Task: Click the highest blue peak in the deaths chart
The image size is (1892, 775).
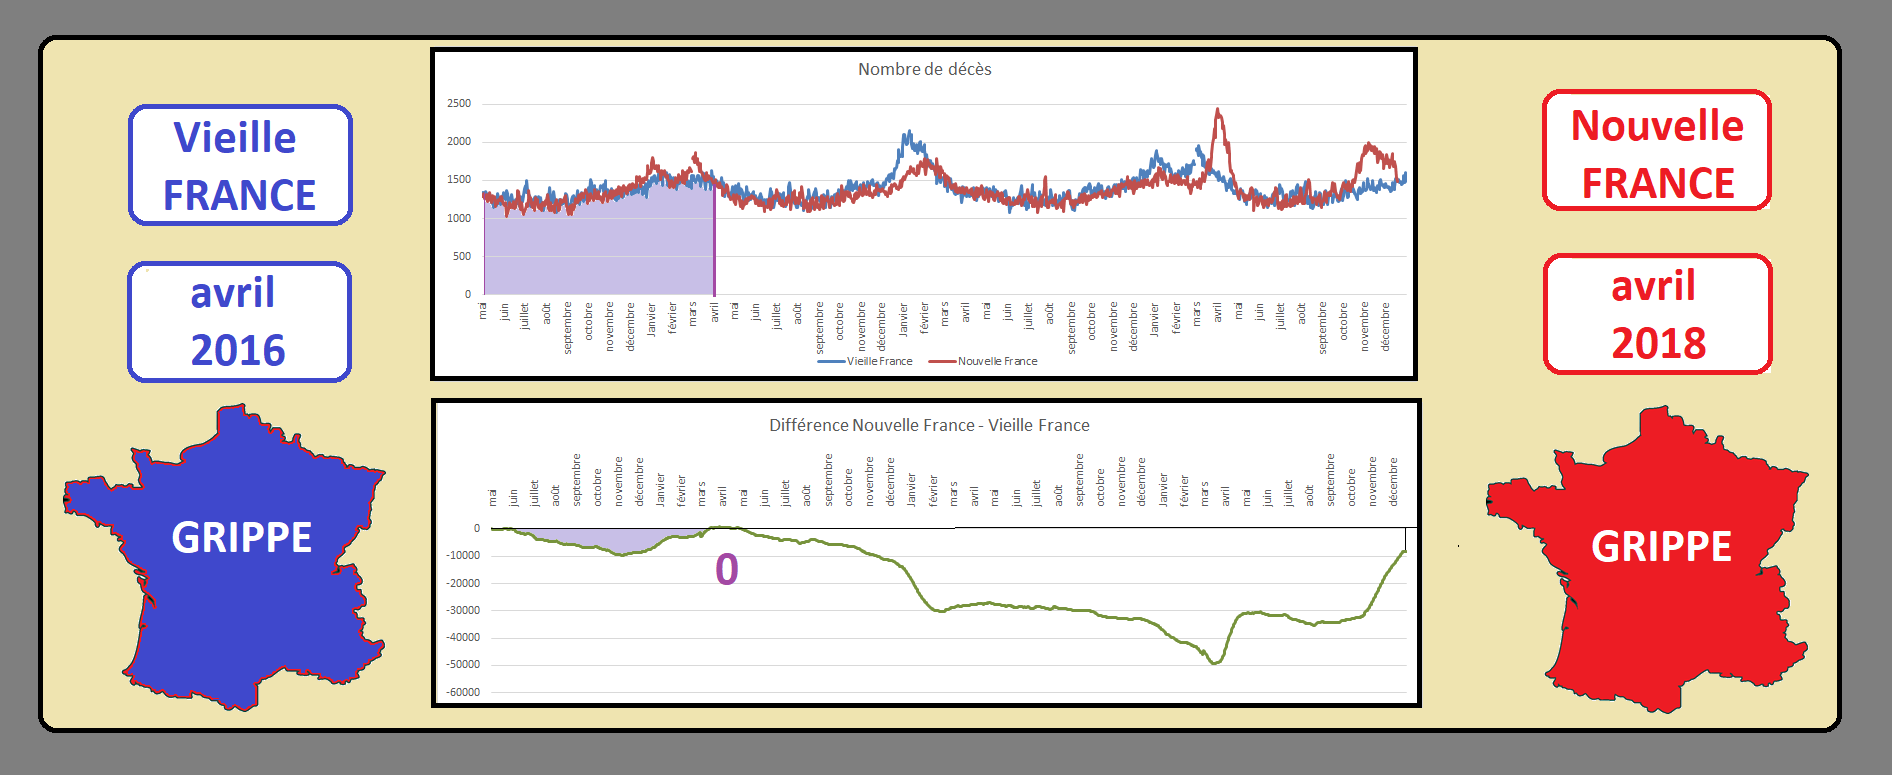Action: pos(908,132)
